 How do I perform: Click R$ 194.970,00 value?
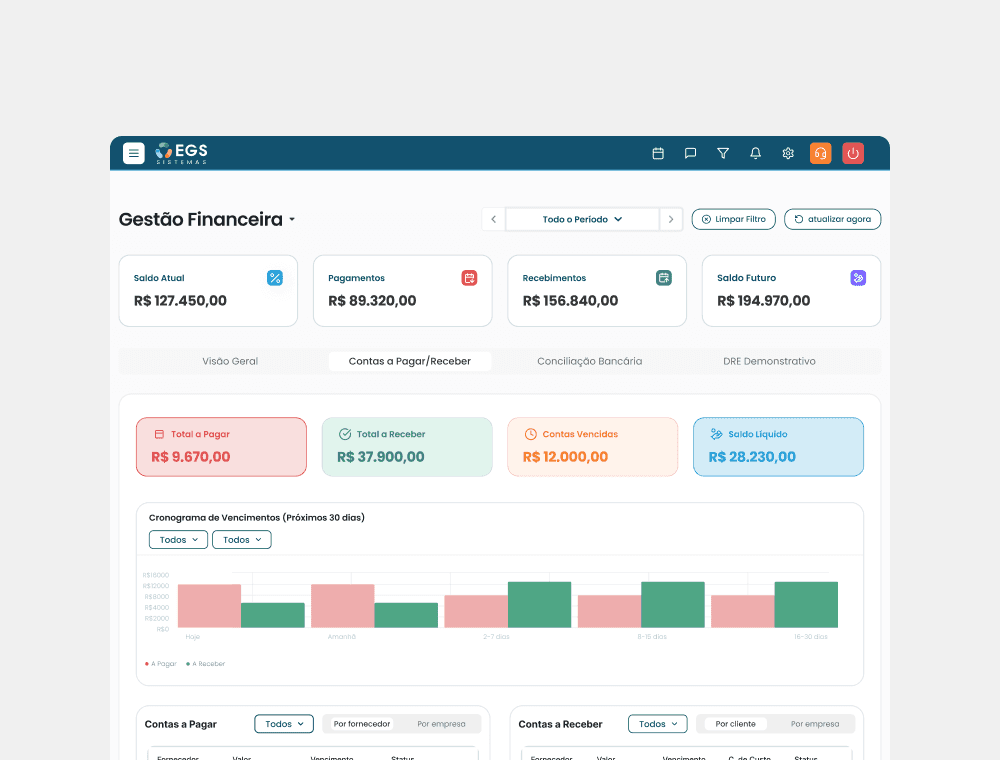763,301
